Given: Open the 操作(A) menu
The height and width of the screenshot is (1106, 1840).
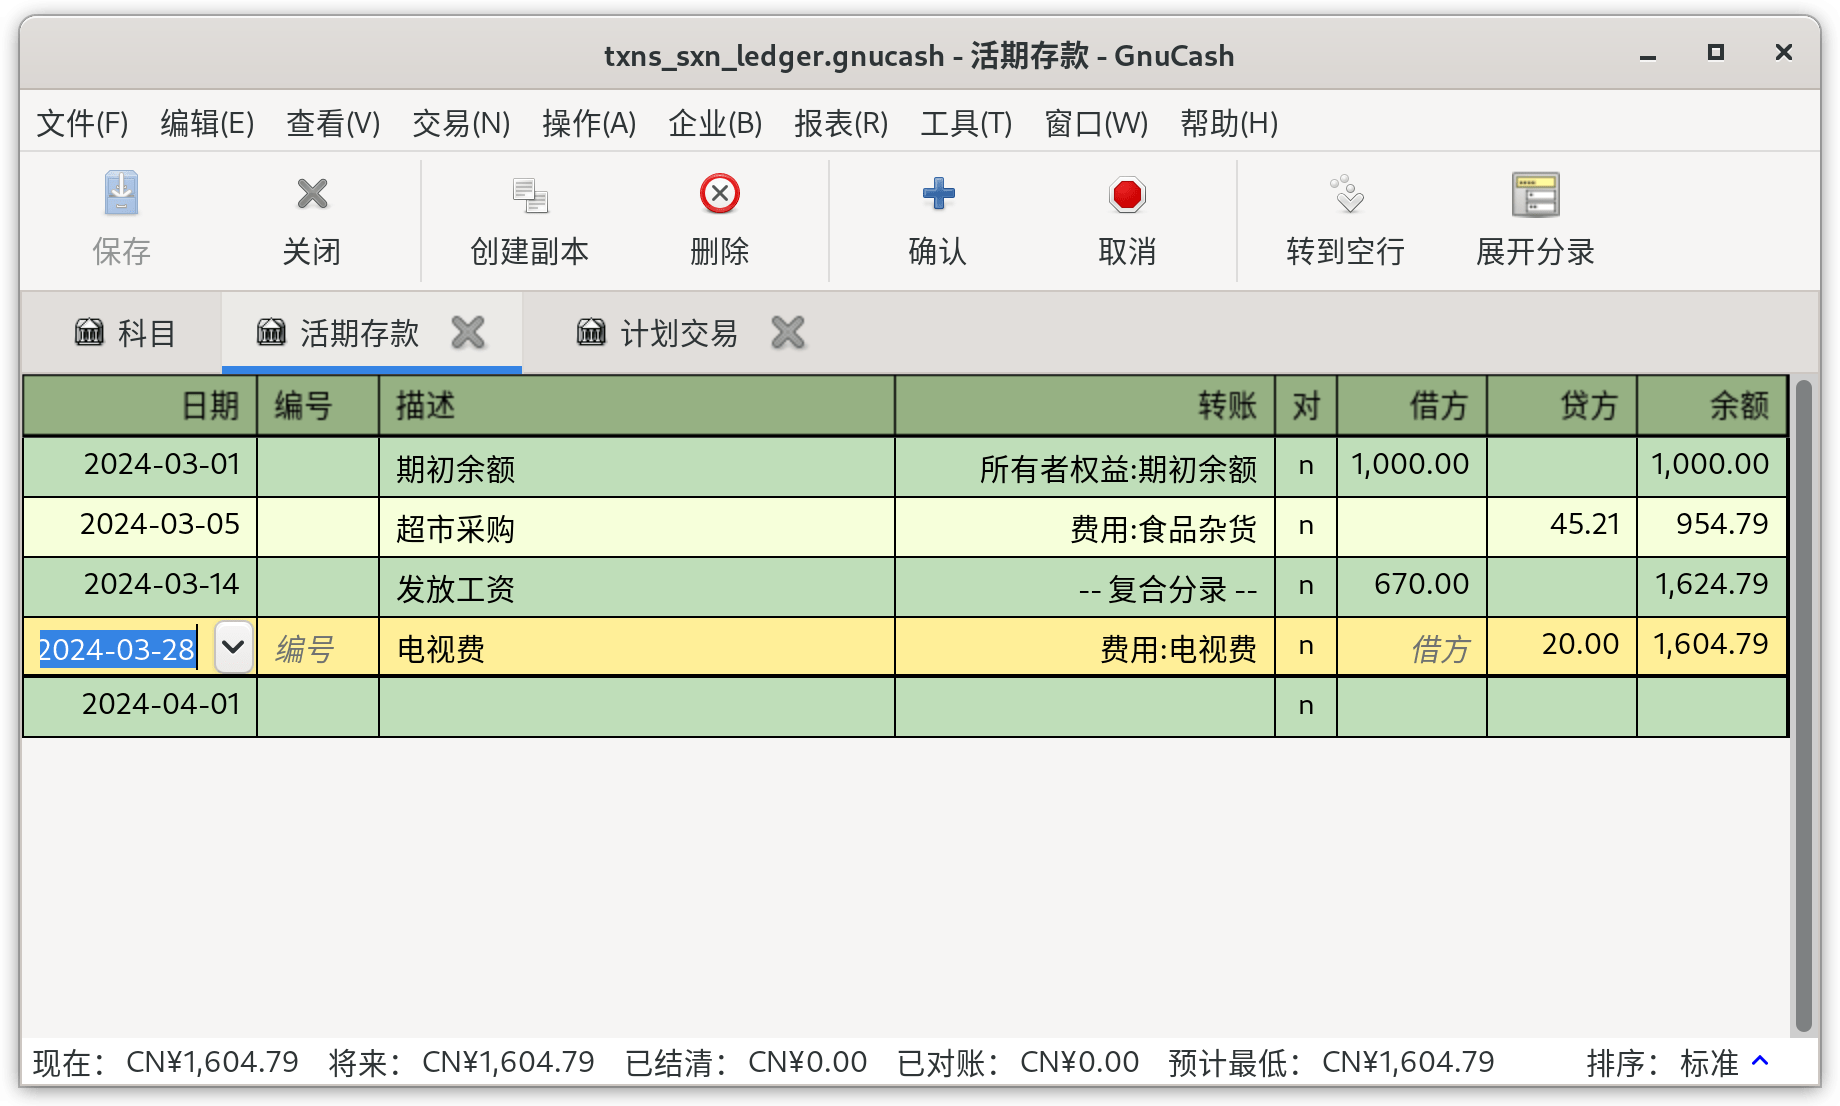Looking at the screenshot, I should 589,123.
